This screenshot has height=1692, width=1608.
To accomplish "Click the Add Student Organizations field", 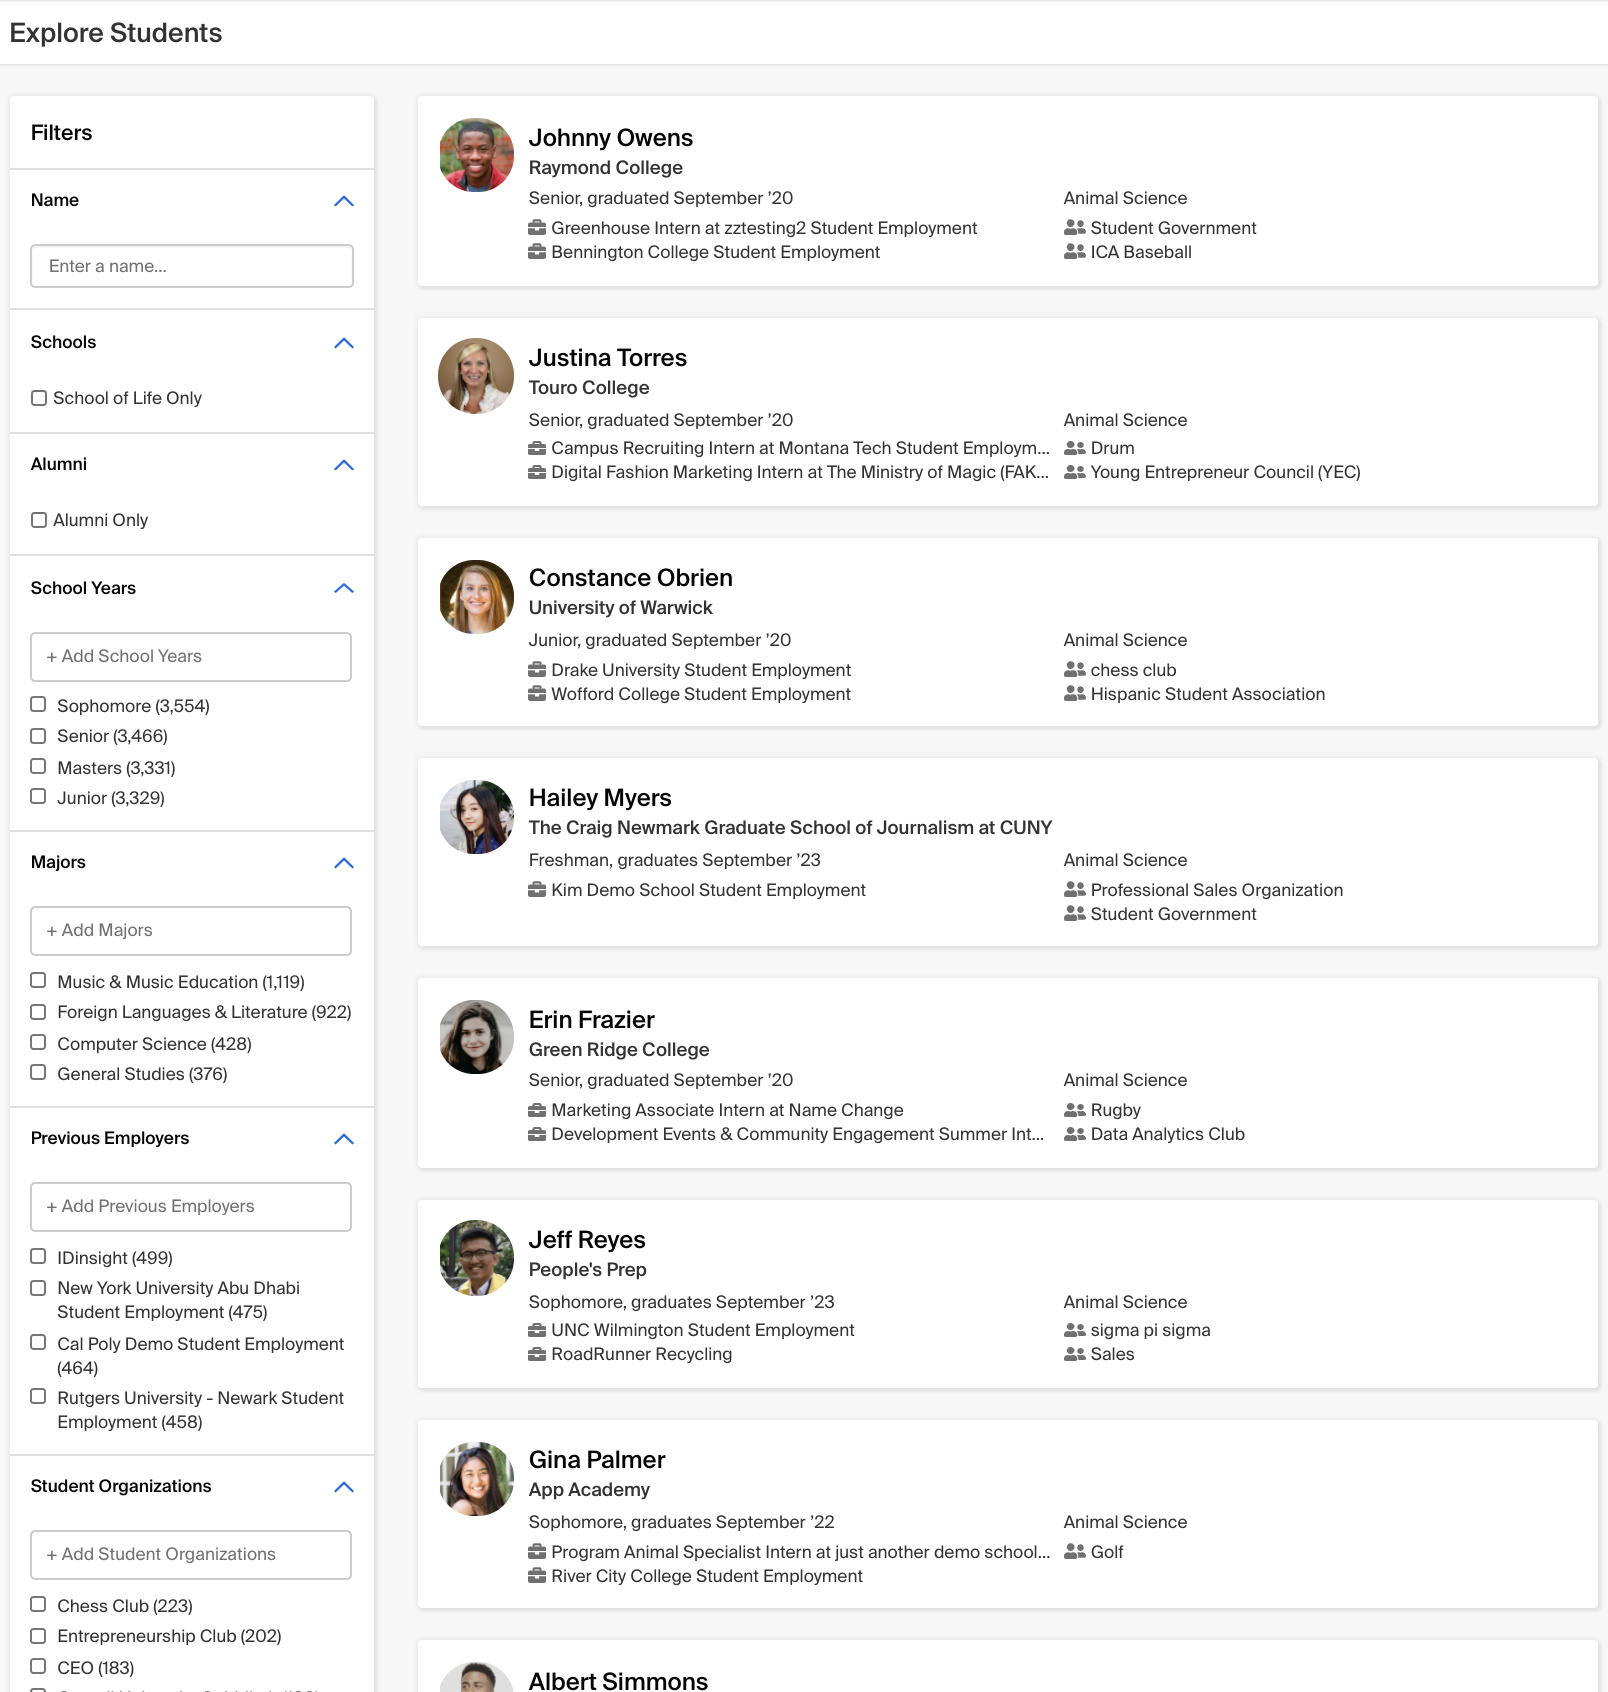I will coord(191,1554).
